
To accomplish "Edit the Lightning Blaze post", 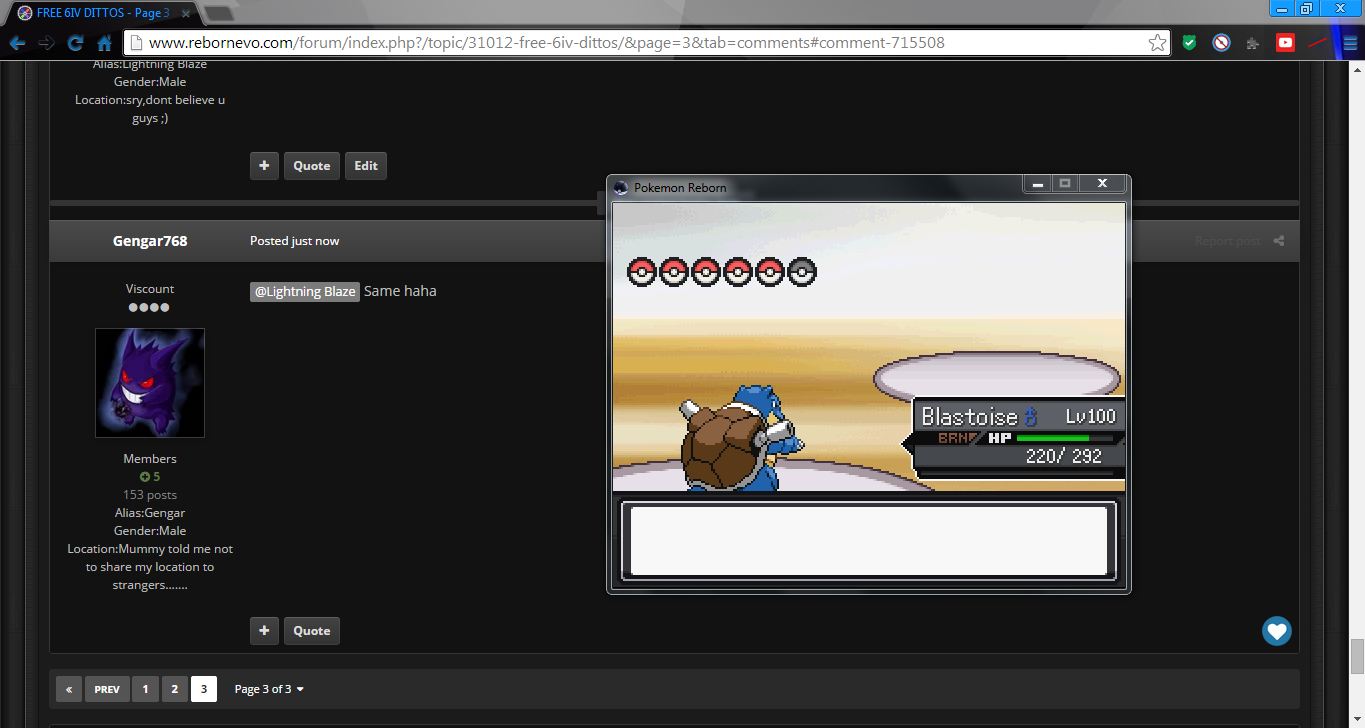I will tap(366, 166).
